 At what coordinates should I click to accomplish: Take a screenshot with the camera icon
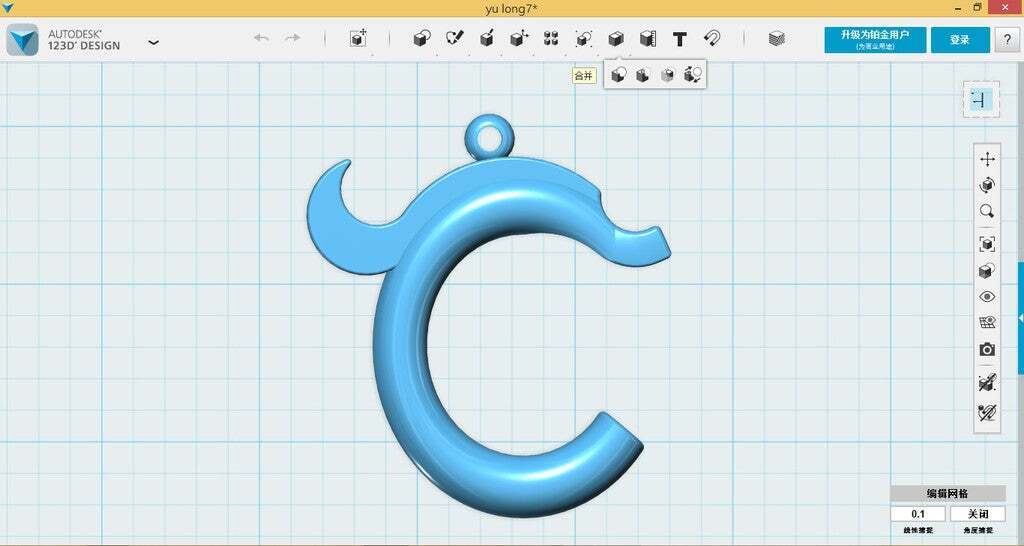[x=987, y=349]
